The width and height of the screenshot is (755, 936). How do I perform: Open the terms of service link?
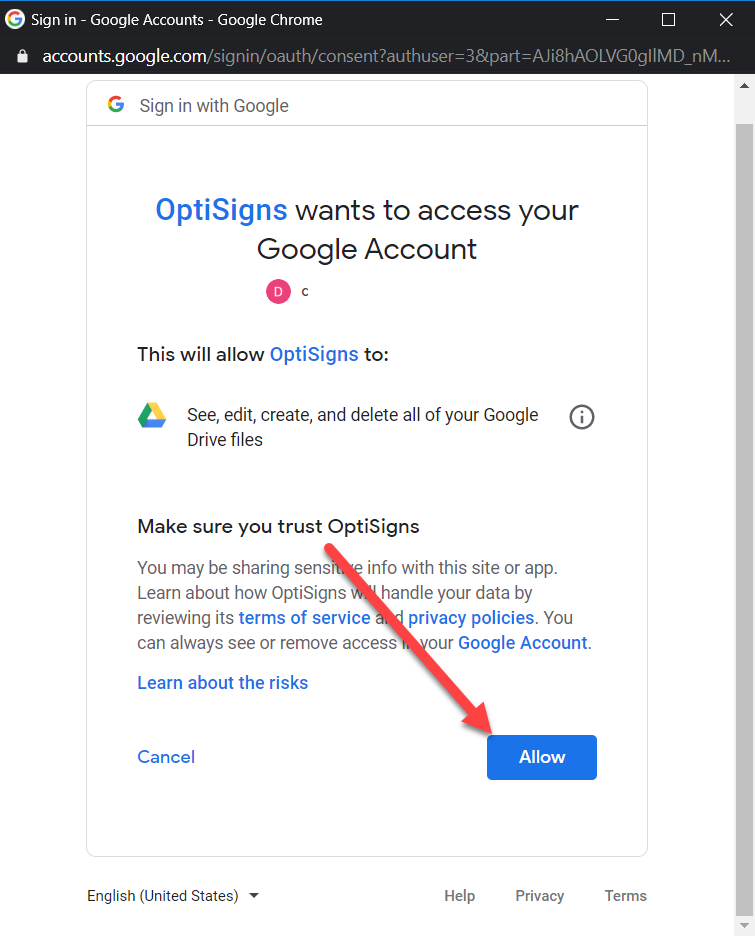pyautogui.click(x=304, y=618)
